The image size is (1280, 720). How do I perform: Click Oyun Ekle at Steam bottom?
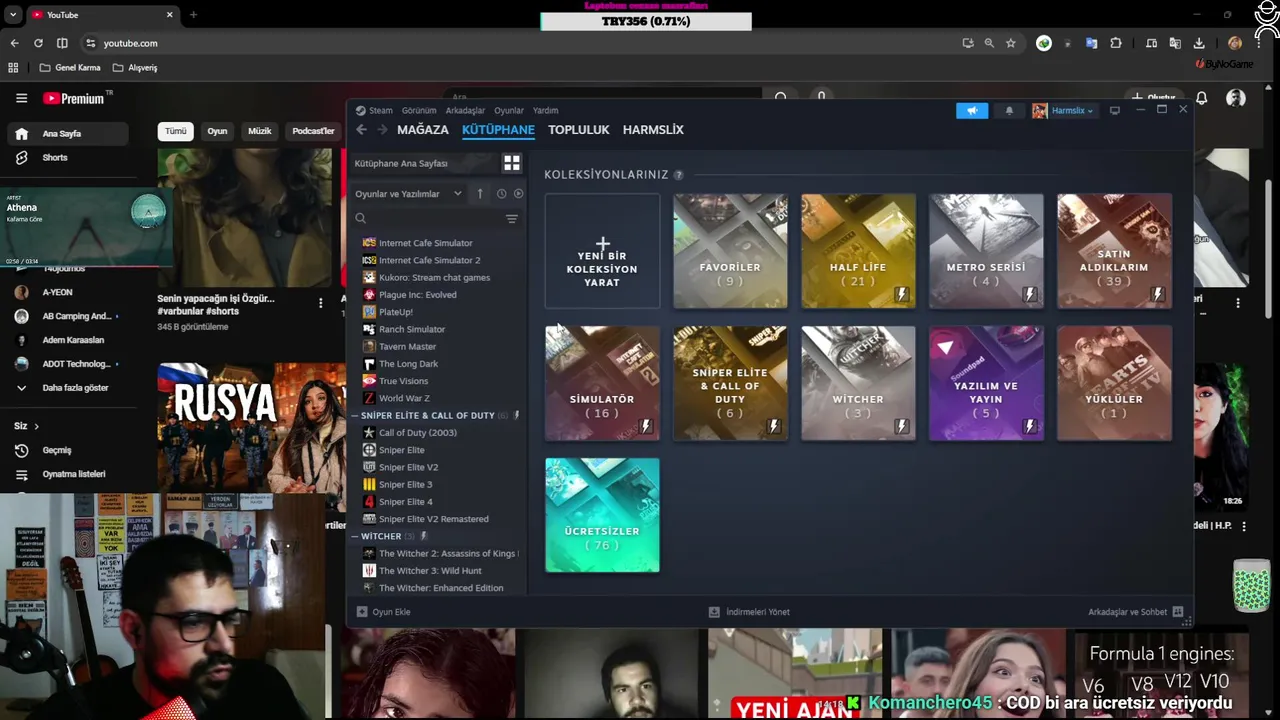pyautogui.click(x=384, y=612)
